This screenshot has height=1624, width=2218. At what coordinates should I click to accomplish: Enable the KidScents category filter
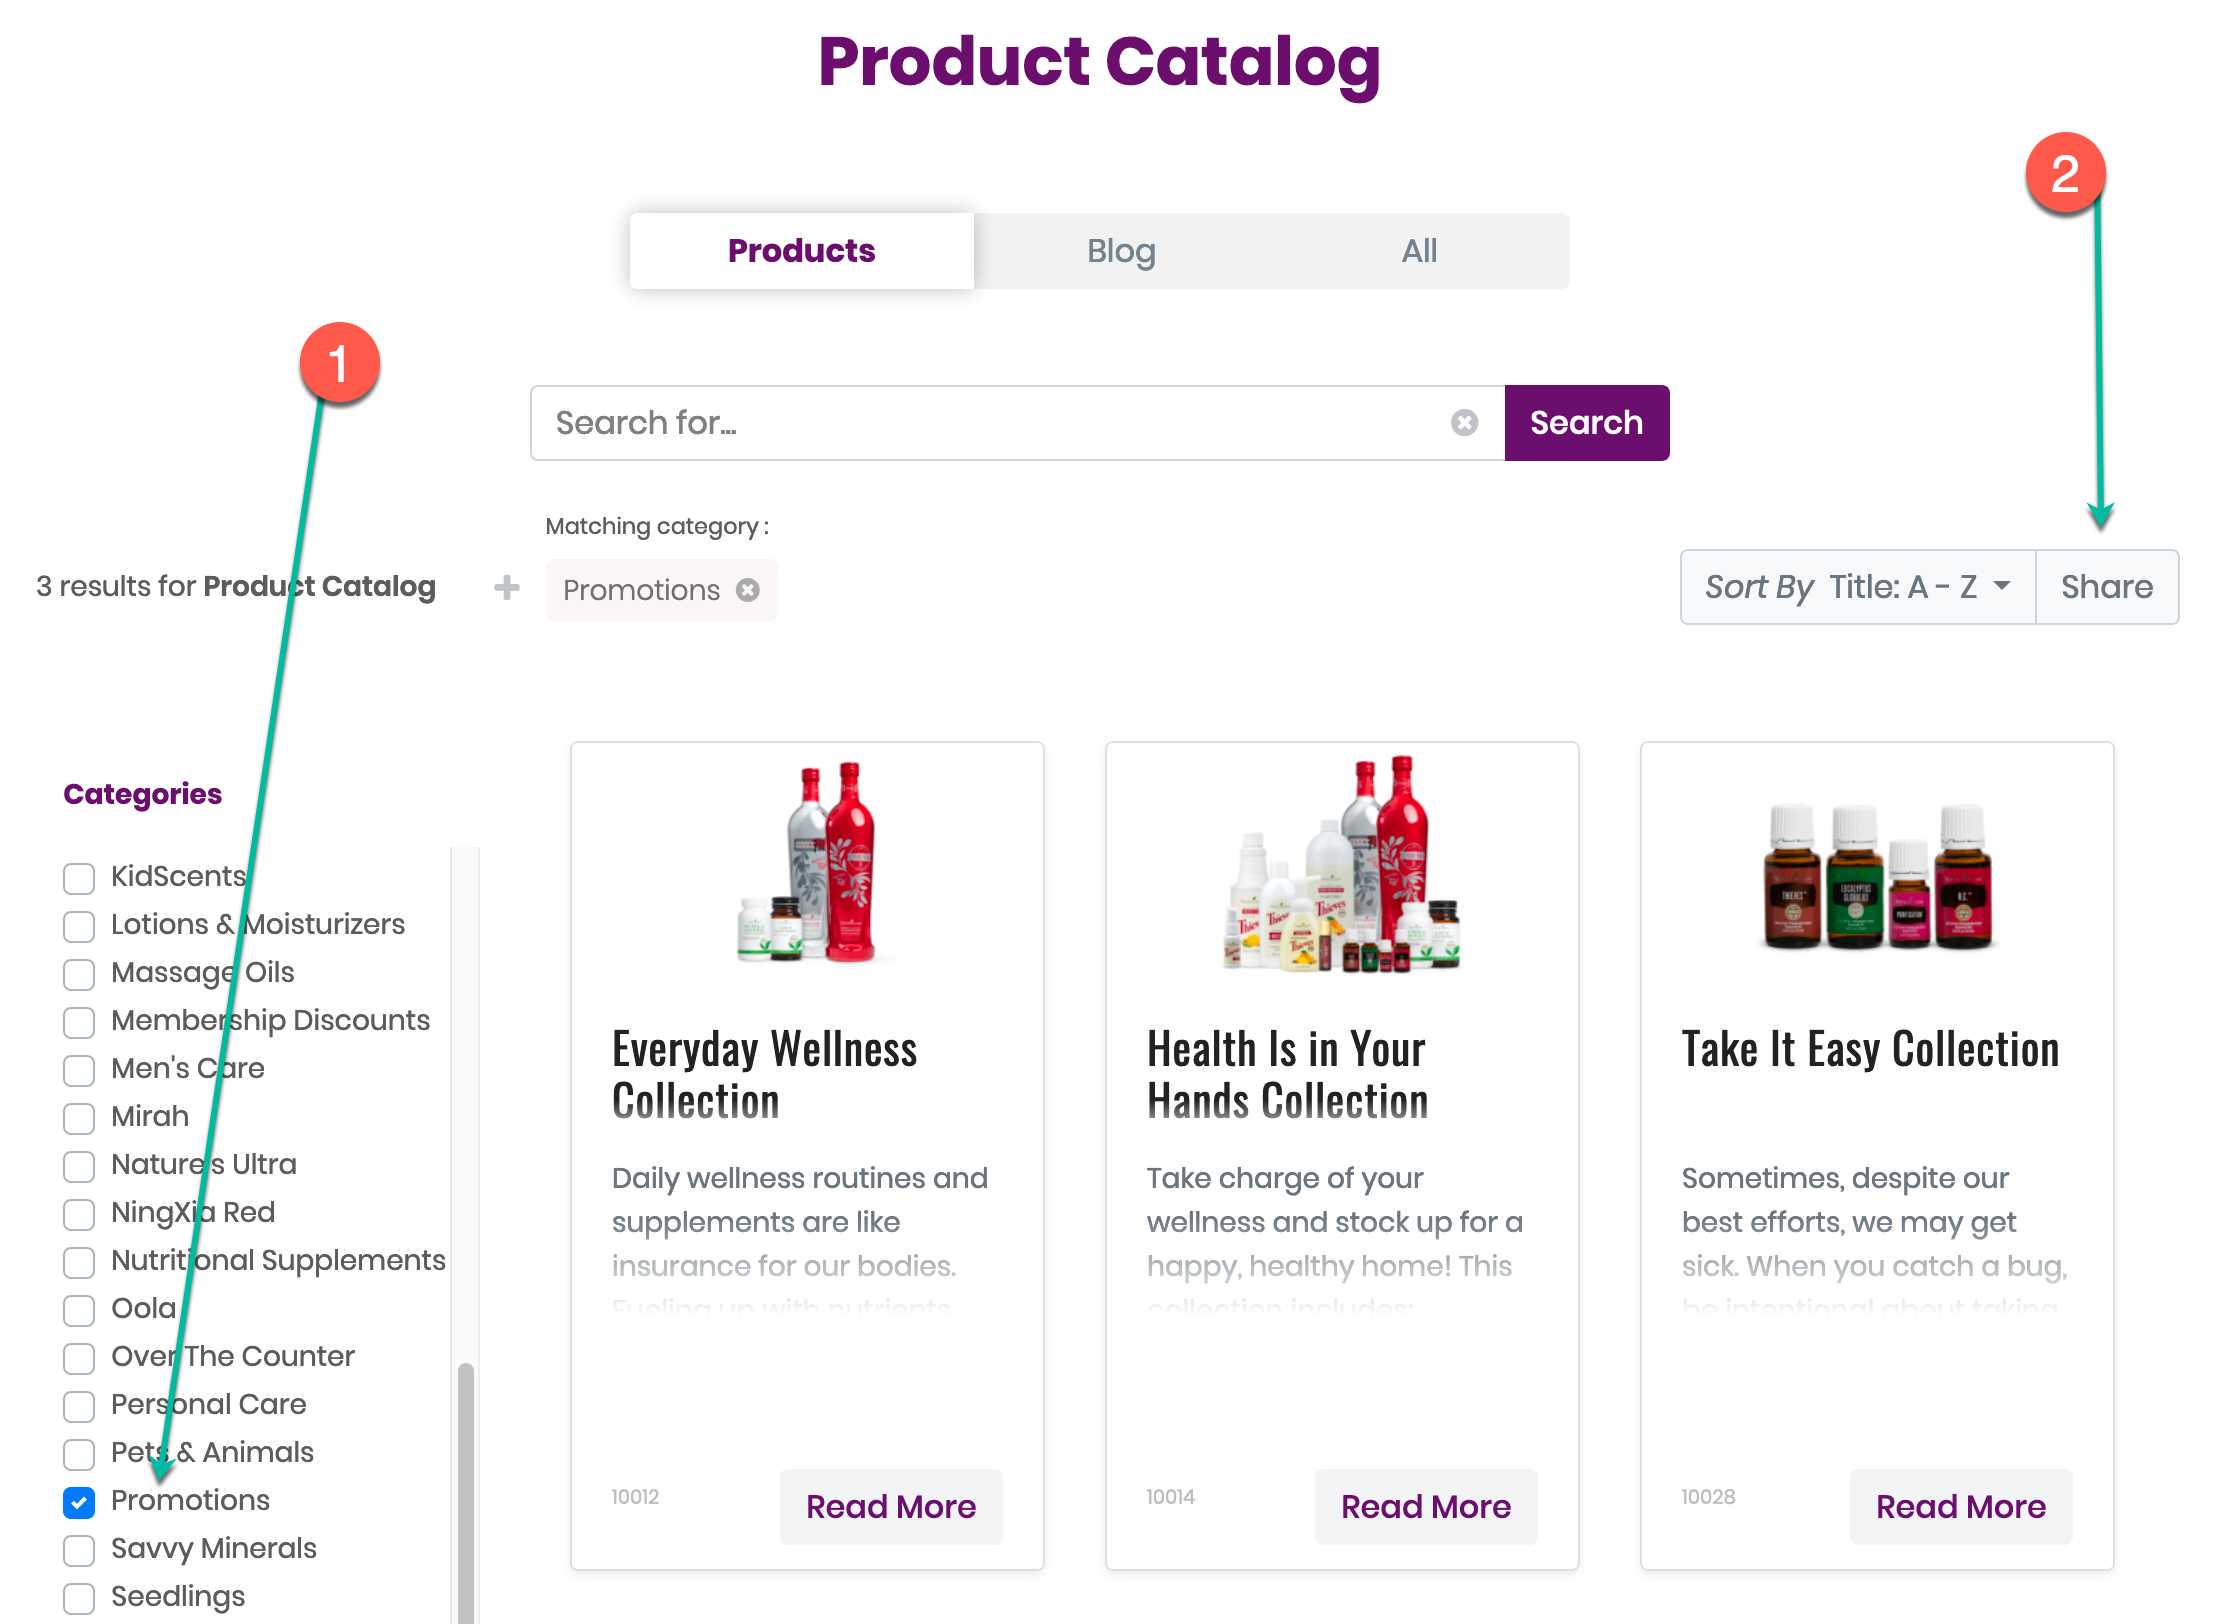coord(78,878)
